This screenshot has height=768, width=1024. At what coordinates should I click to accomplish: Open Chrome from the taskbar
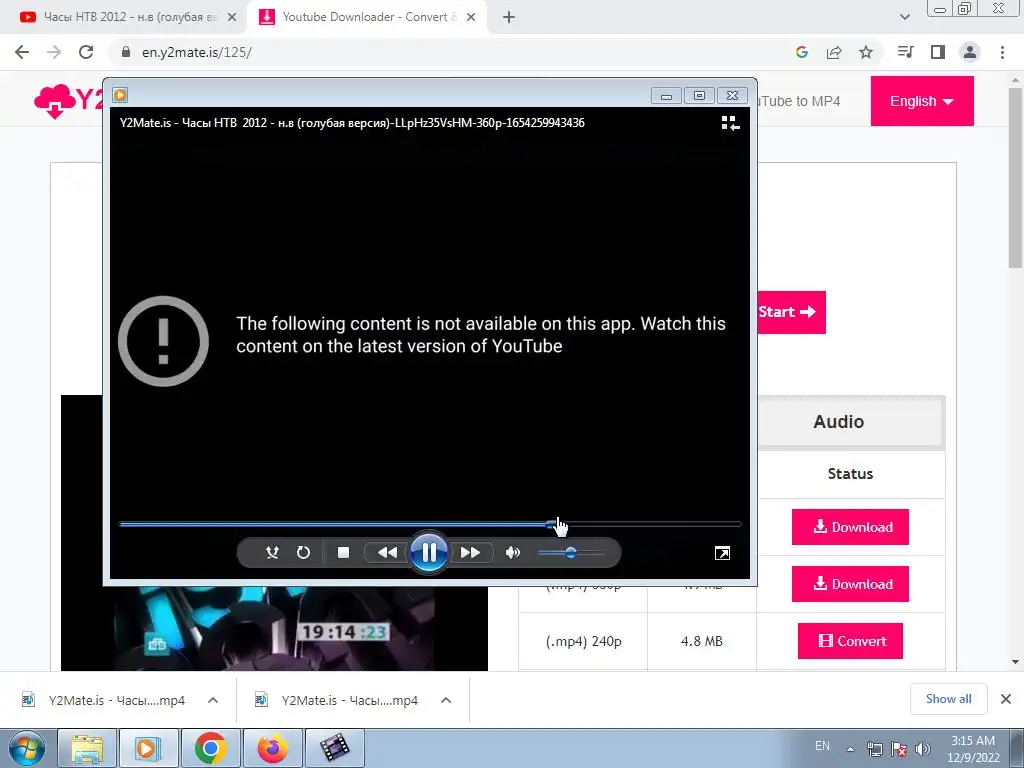point(210,748)
